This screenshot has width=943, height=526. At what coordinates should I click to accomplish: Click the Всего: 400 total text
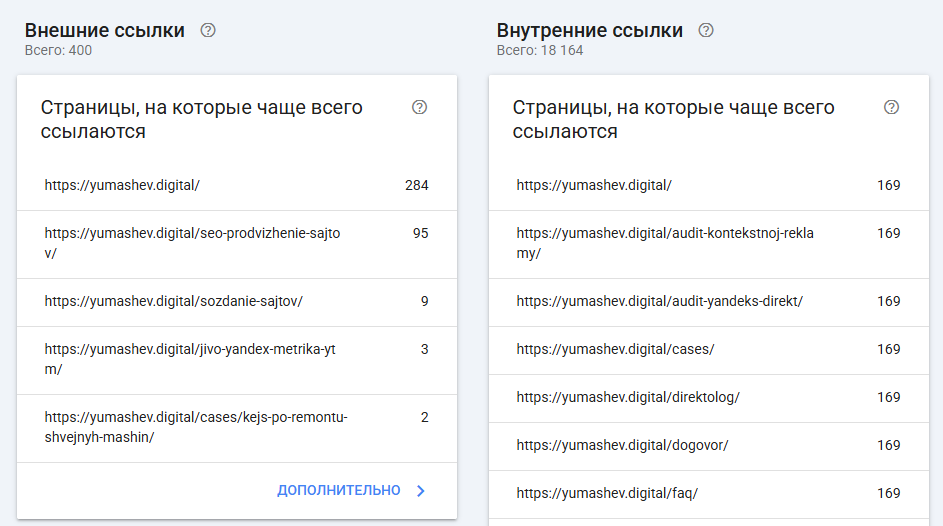click(58, 50)
